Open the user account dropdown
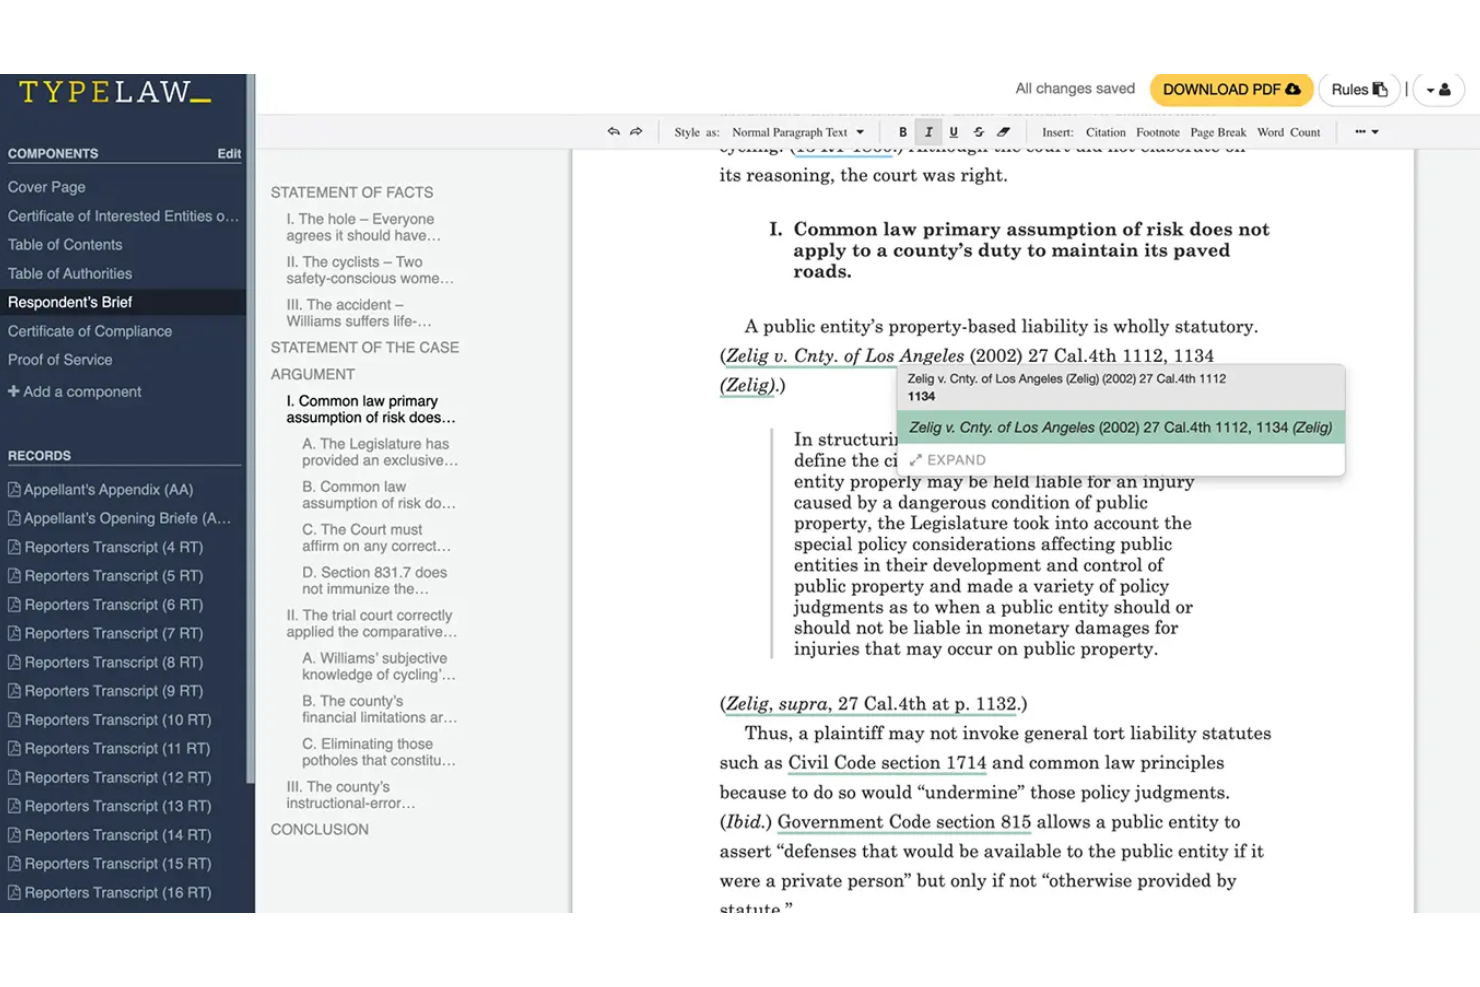Image resolution: width=1480 pixels, height=987 pixels. (x=1438, y=89)
